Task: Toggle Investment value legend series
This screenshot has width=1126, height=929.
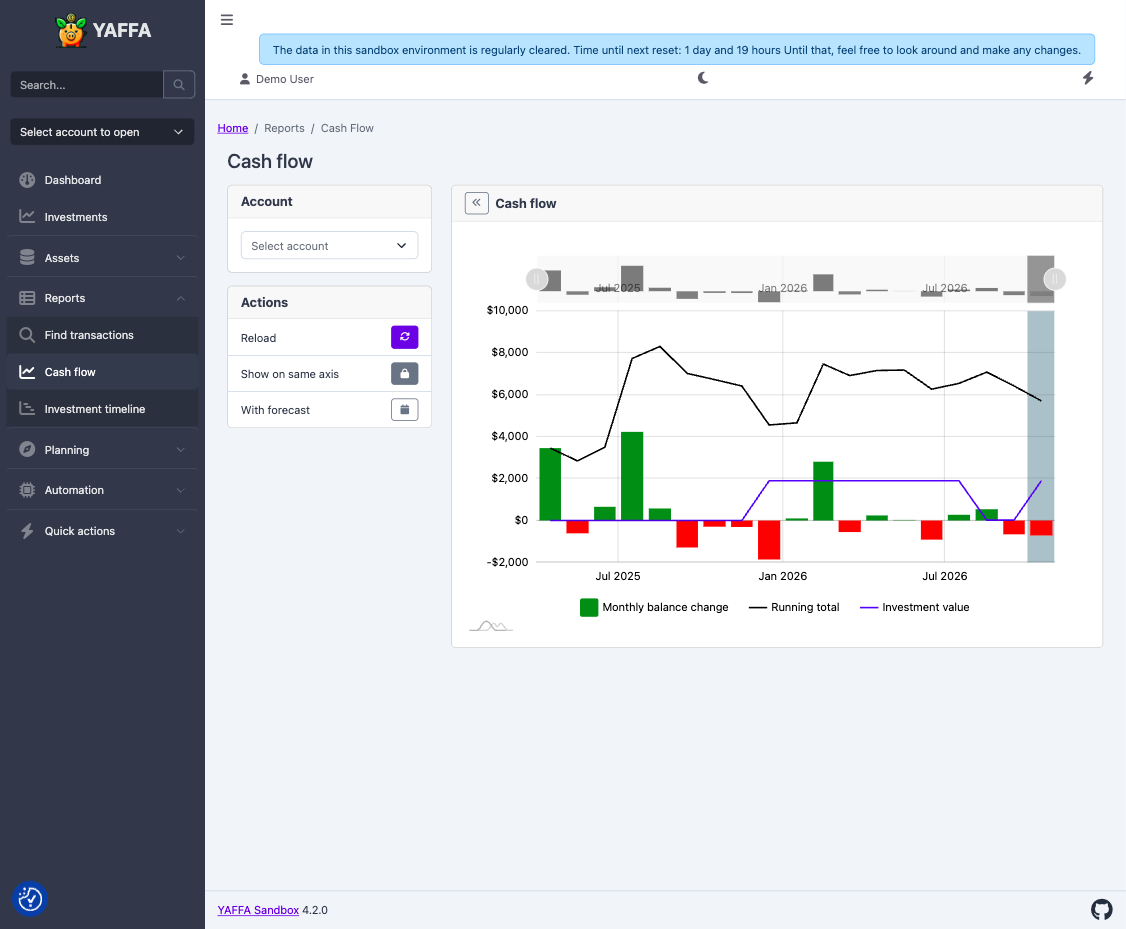Action: point(915,607)
